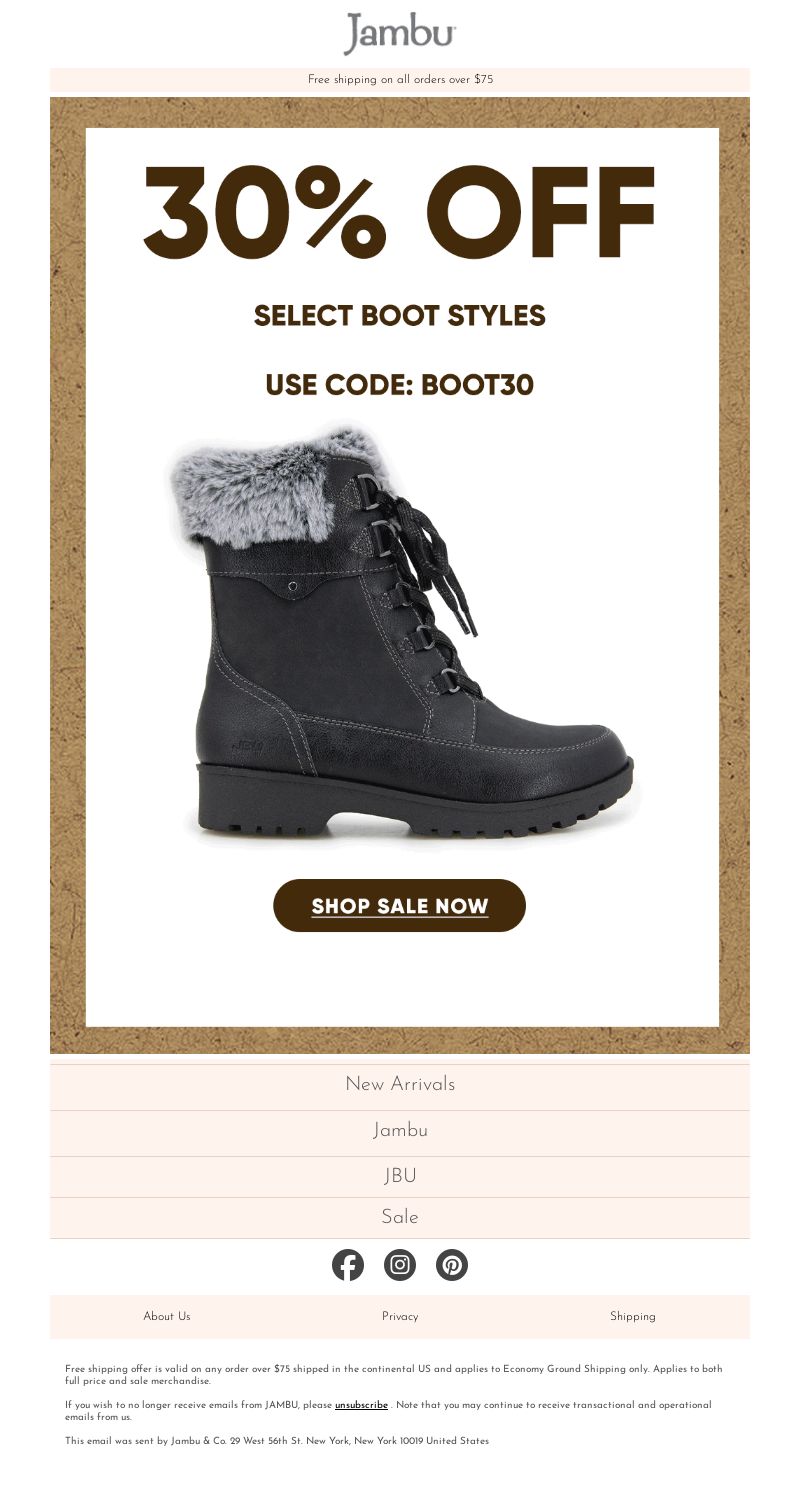Open the Privacy footer link
The width and height of the screenshot is (800, 1487).
400,1317
